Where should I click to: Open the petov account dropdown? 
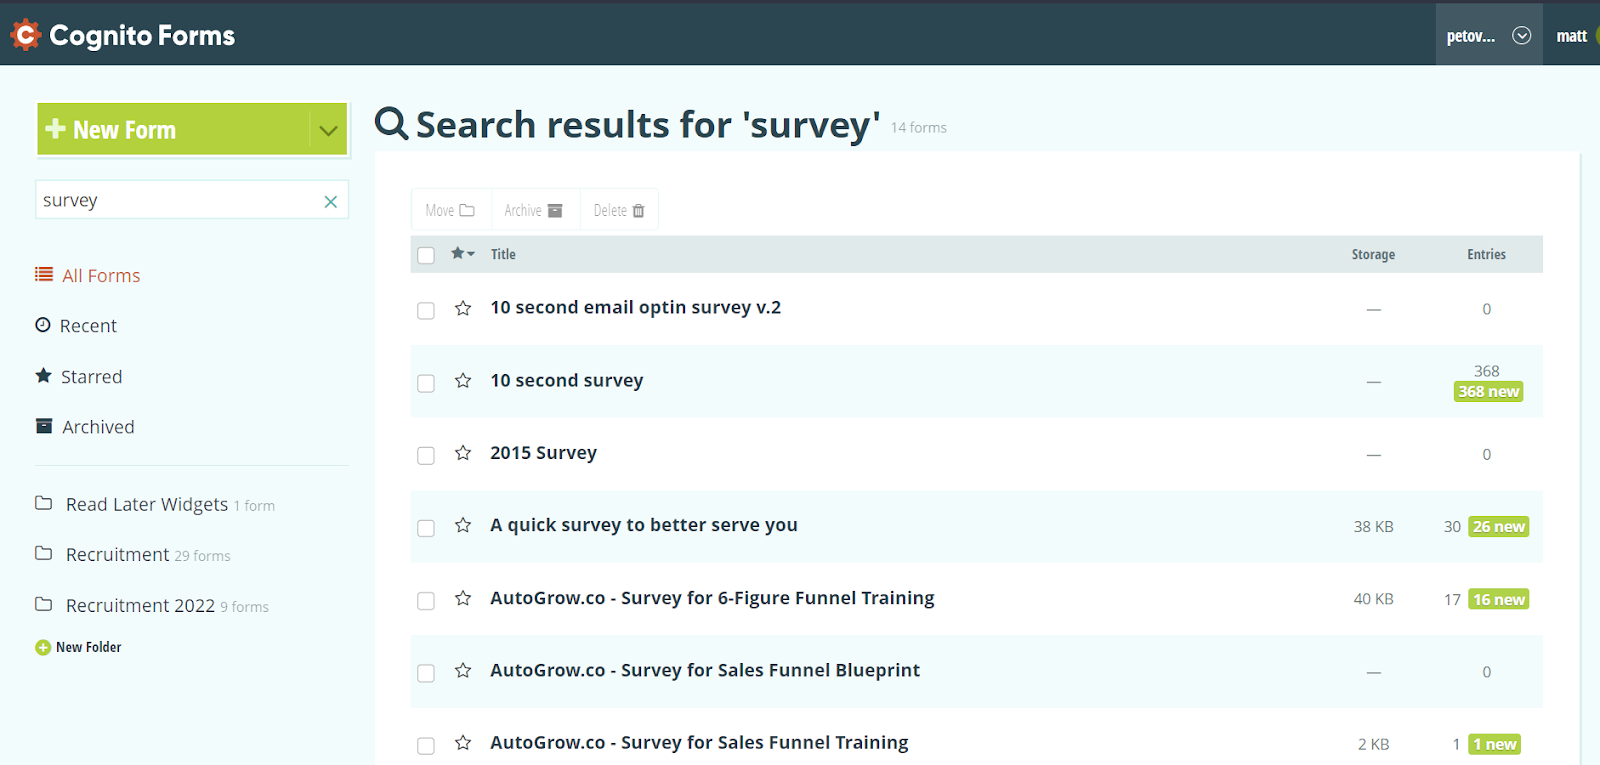click(x=1489, y=34)
